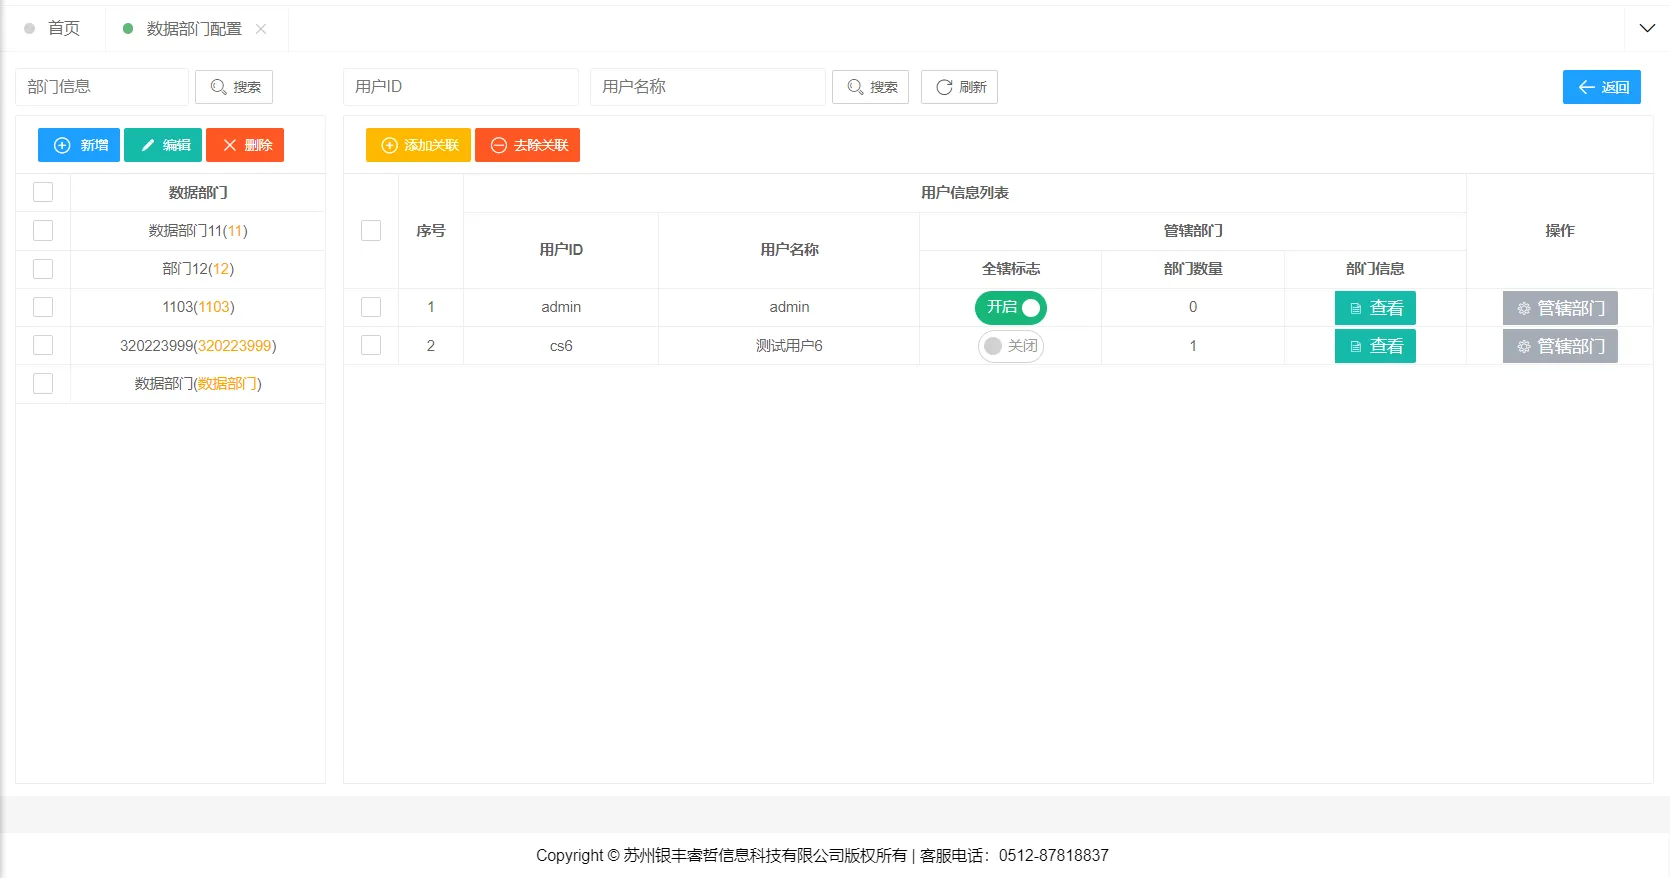
Task: Switch to the 首页 tab
Action: pyautogui.click(x=63, y=29)
